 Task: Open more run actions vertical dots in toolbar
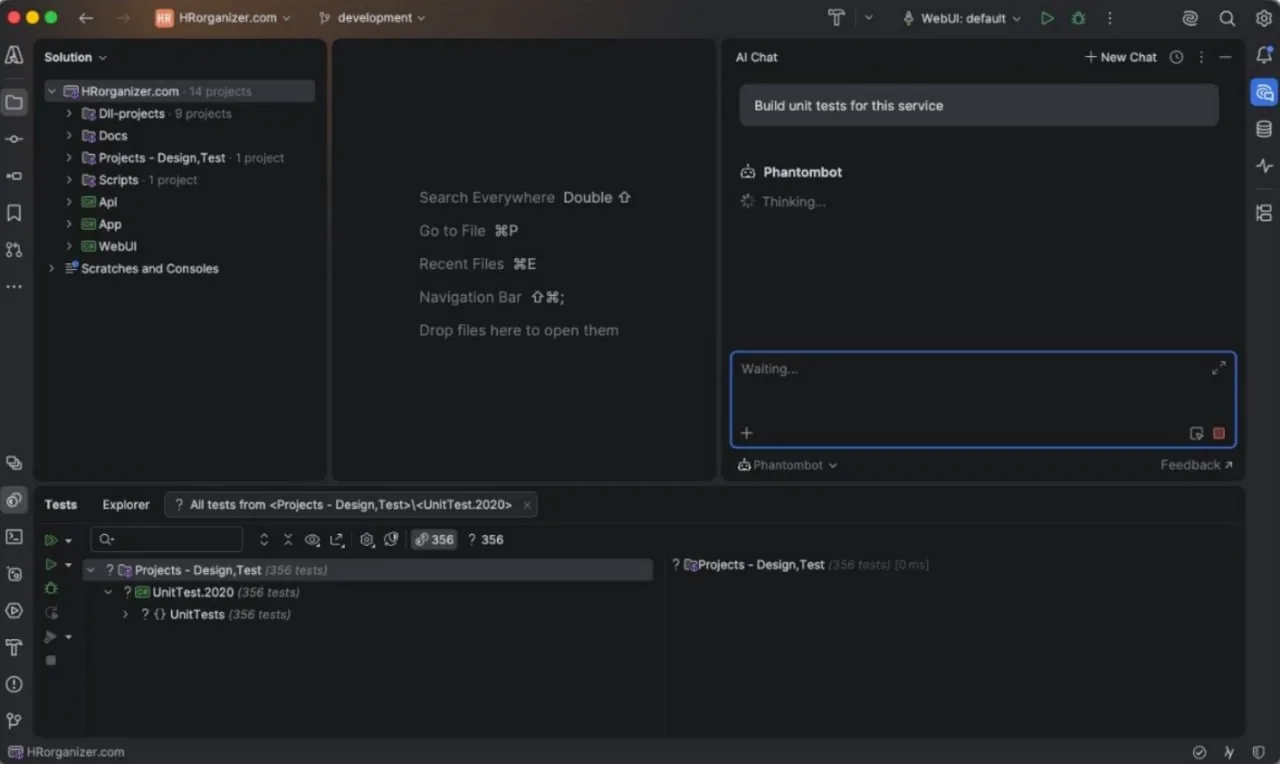click(x=1109, y=18)
